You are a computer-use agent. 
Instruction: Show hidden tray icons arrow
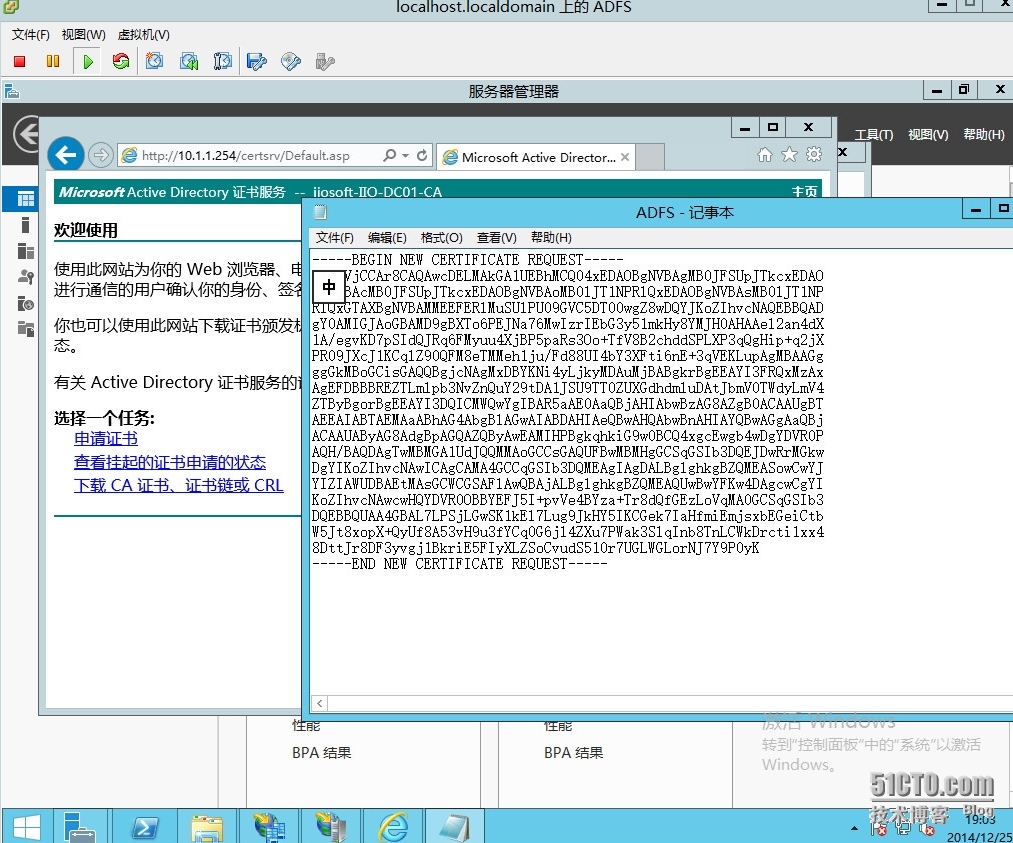(854, 828)
